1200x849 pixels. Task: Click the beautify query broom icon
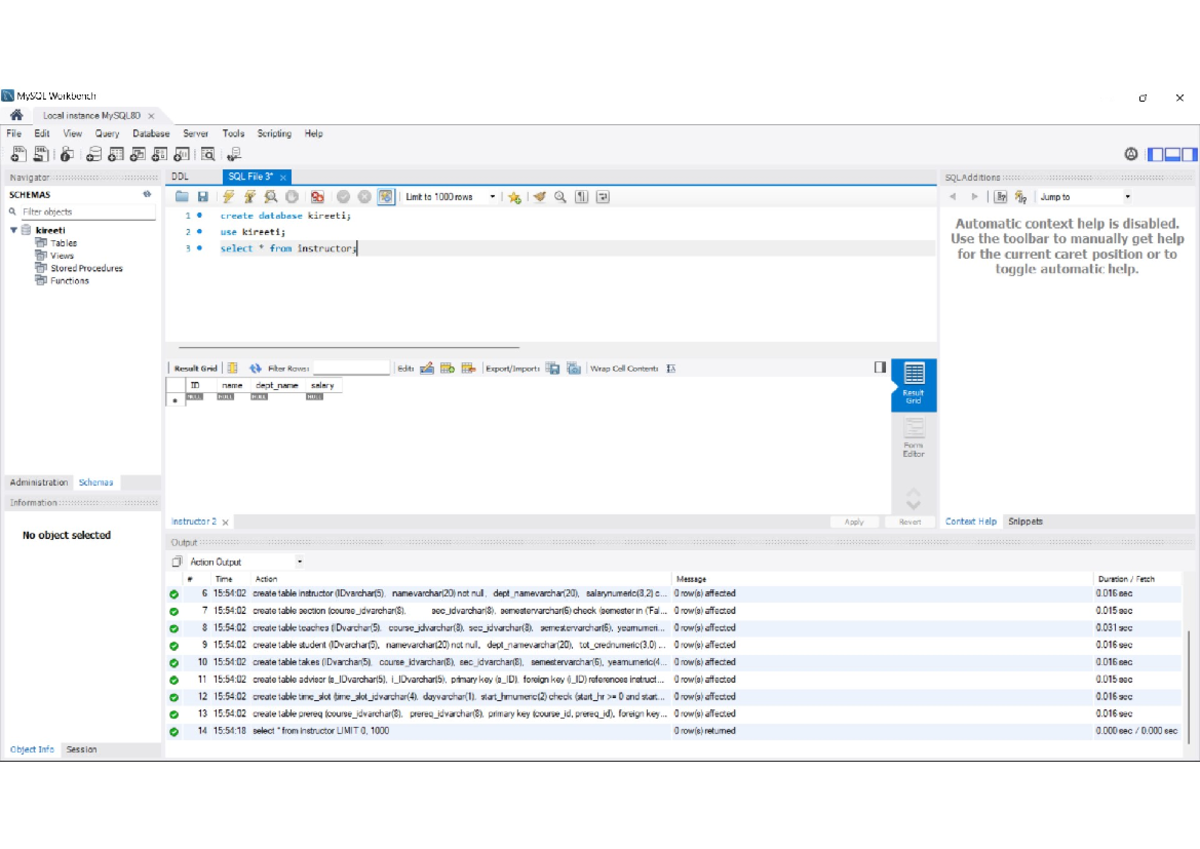(x=540, y=197)
